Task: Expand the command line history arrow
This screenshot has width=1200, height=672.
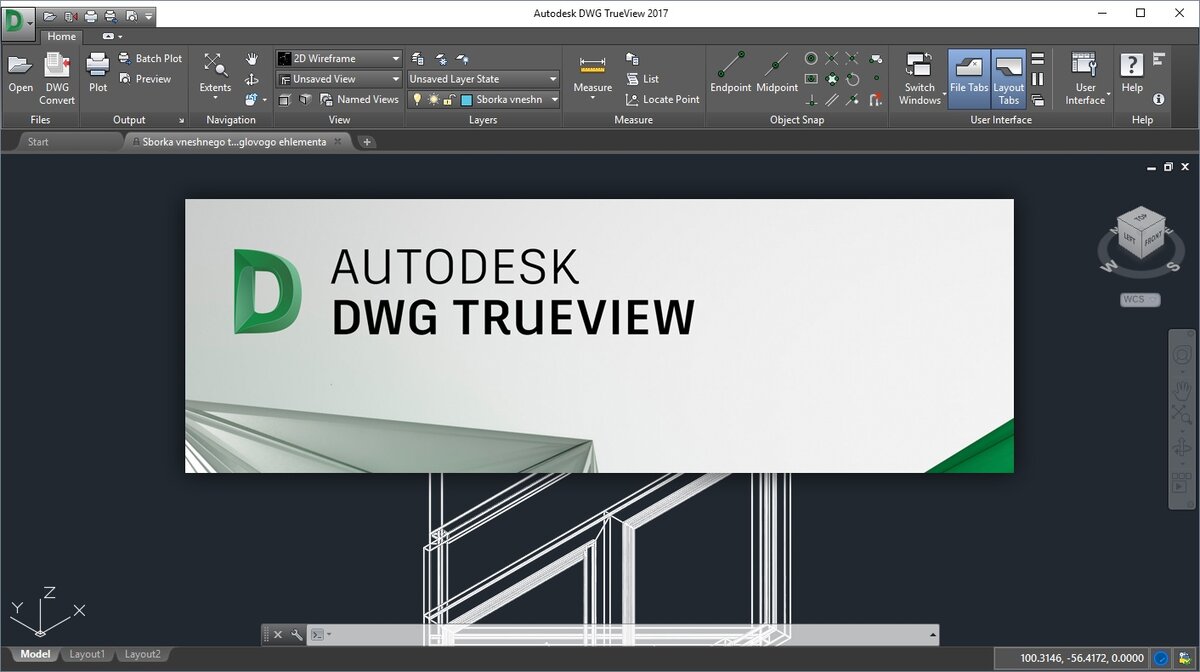Action: pyautogui.click(x=934, y=635)
